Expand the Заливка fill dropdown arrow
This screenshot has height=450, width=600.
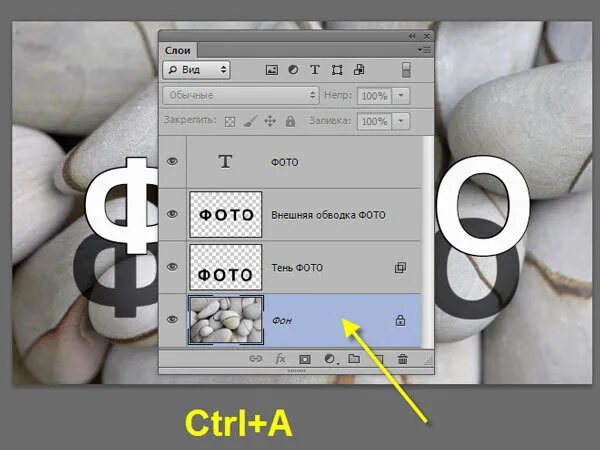point(401,121)
